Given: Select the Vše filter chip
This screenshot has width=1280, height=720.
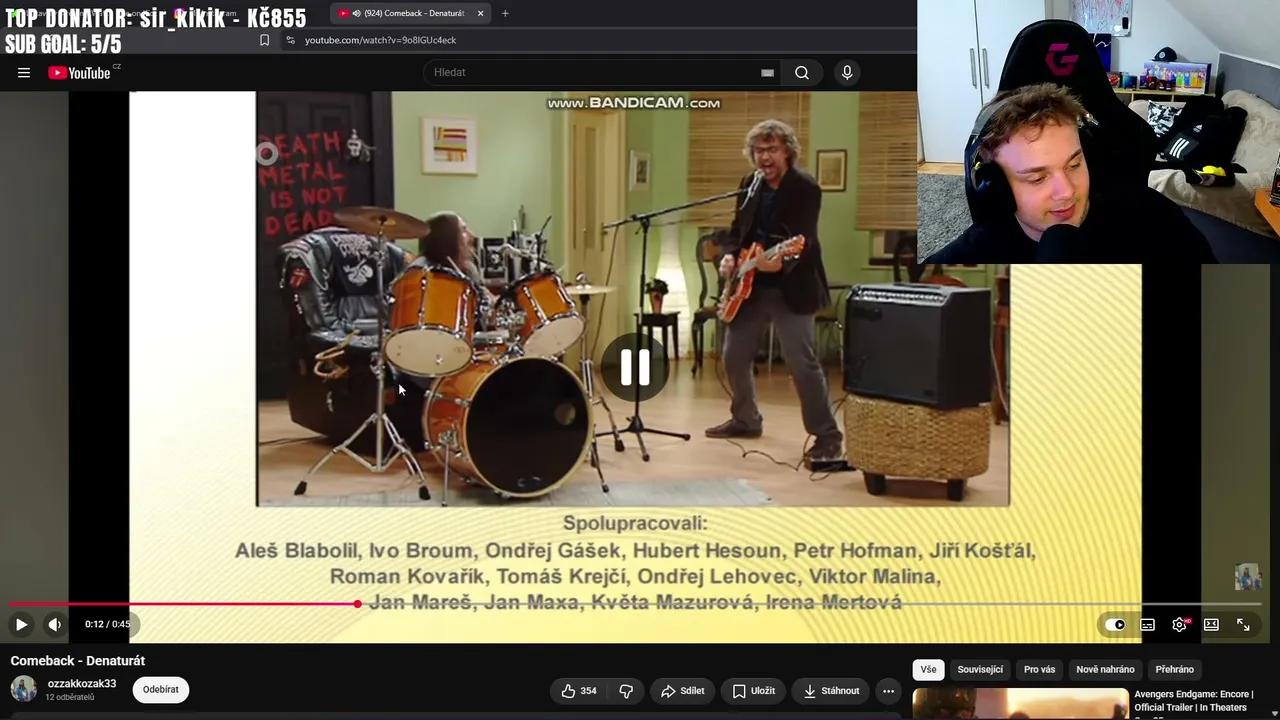Looking at the screenshot, I should click(928, 669).
